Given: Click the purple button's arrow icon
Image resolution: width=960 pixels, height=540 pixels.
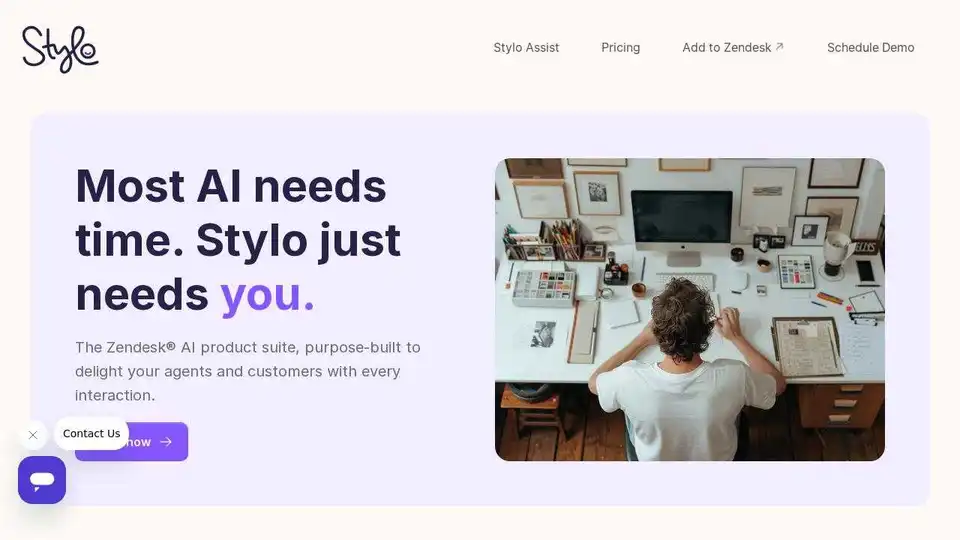Looking at the screenshot, I should point(166,442).
